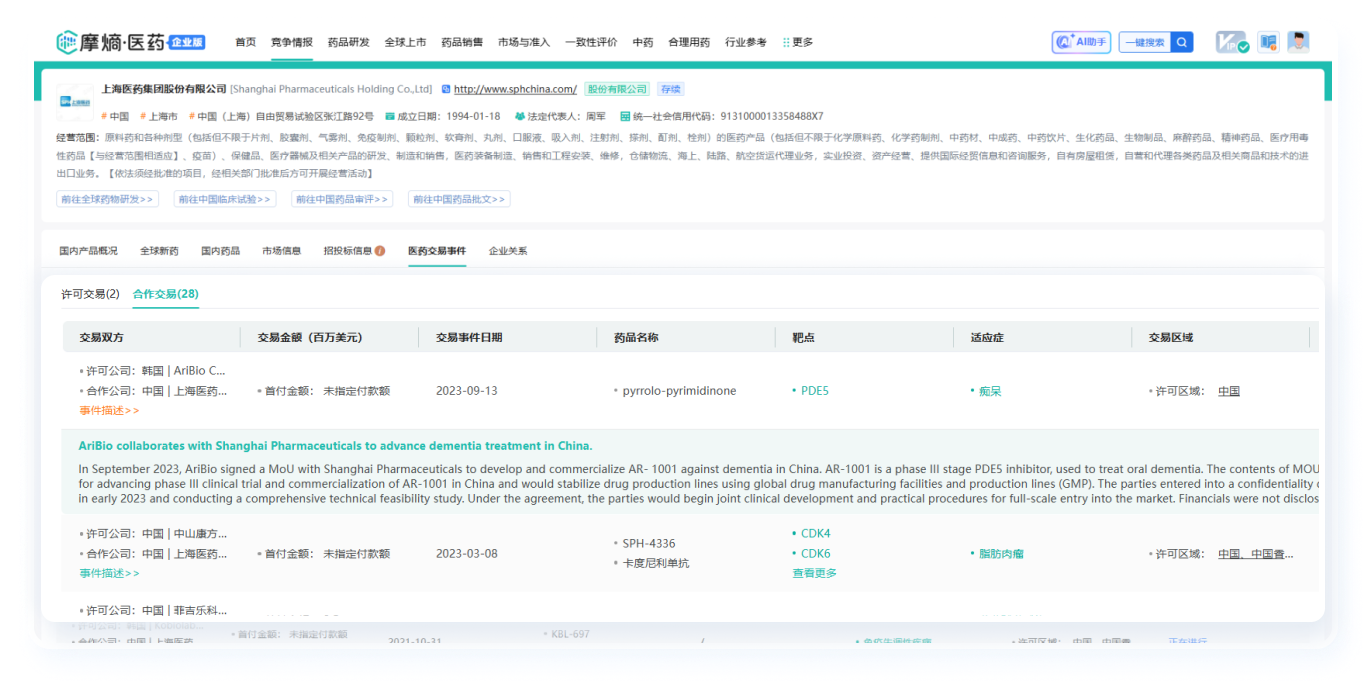Open the AI助手 assistant
1366x681 pixels.
click(x=1081, y=42)
